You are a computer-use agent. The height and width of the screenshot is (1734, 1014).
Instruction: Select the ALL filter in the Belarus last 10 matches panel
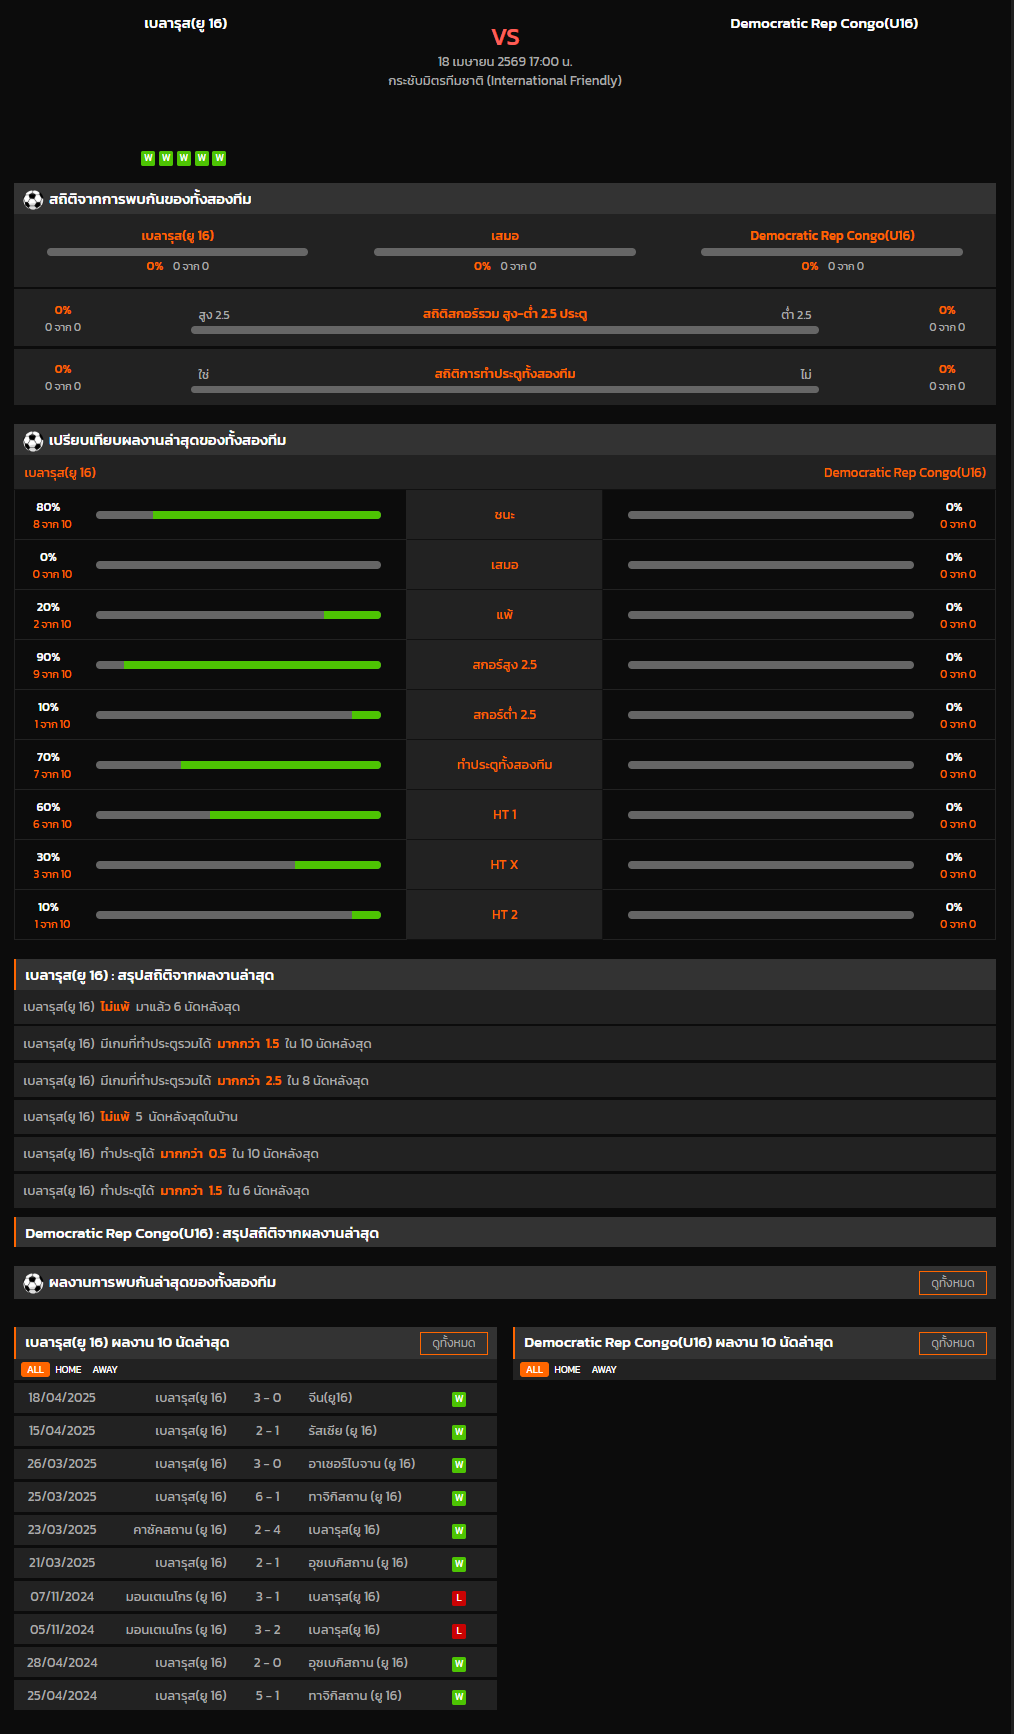(x=35, y=1370)
